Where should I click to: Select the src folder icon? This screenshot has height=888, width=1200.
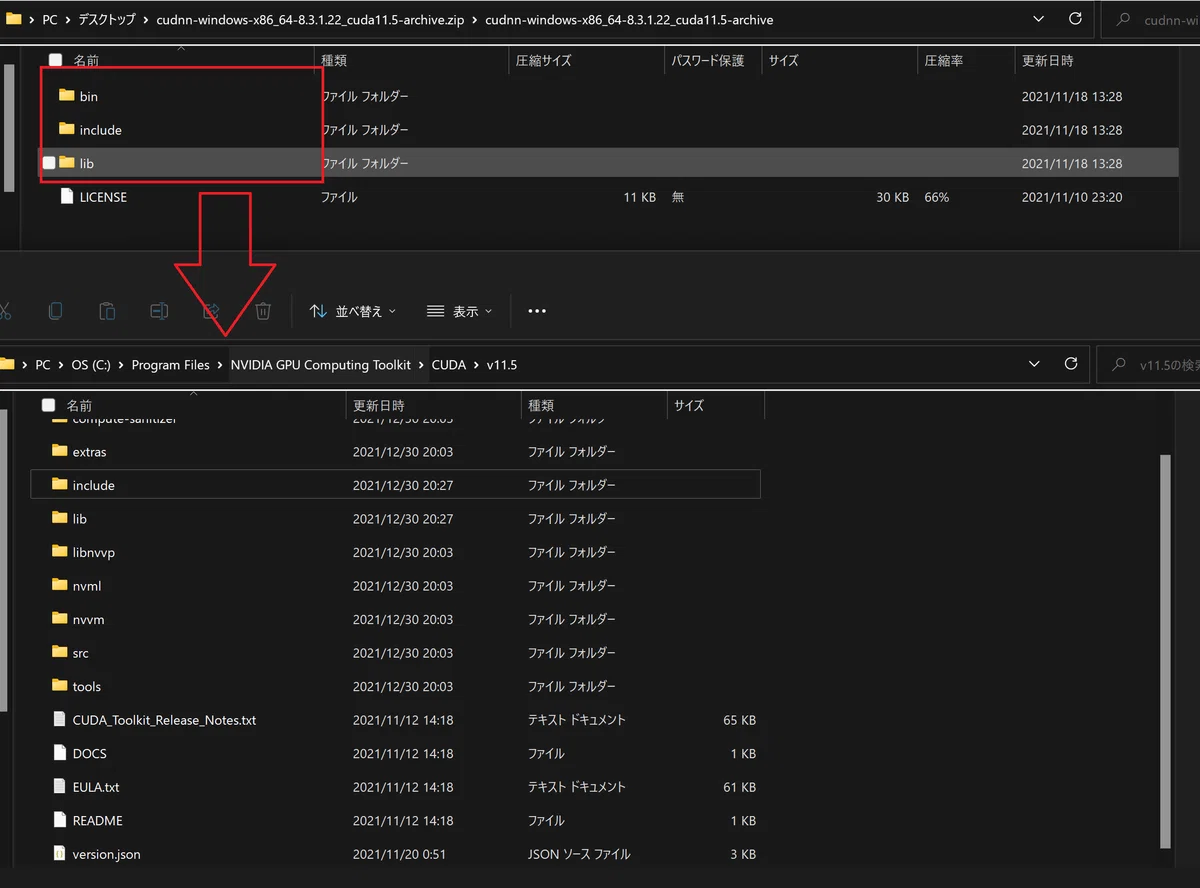60,652
